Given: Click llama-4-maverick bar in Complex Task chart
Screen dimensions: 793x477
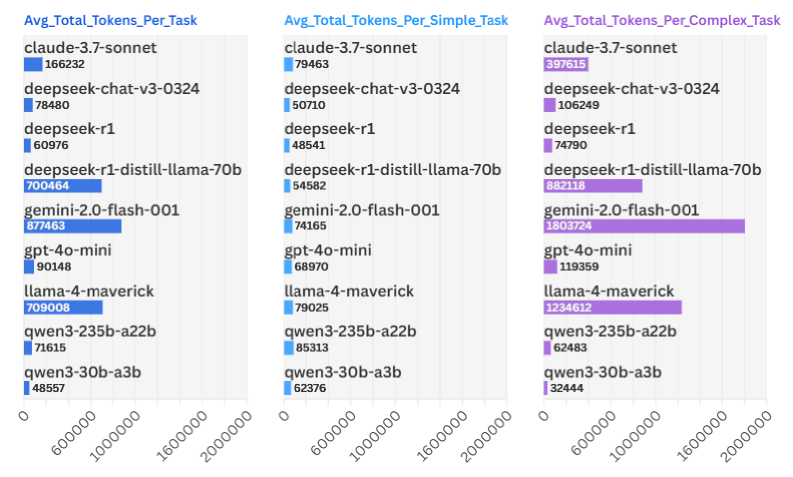Looking at the screenshot, I should coord(612,307).
